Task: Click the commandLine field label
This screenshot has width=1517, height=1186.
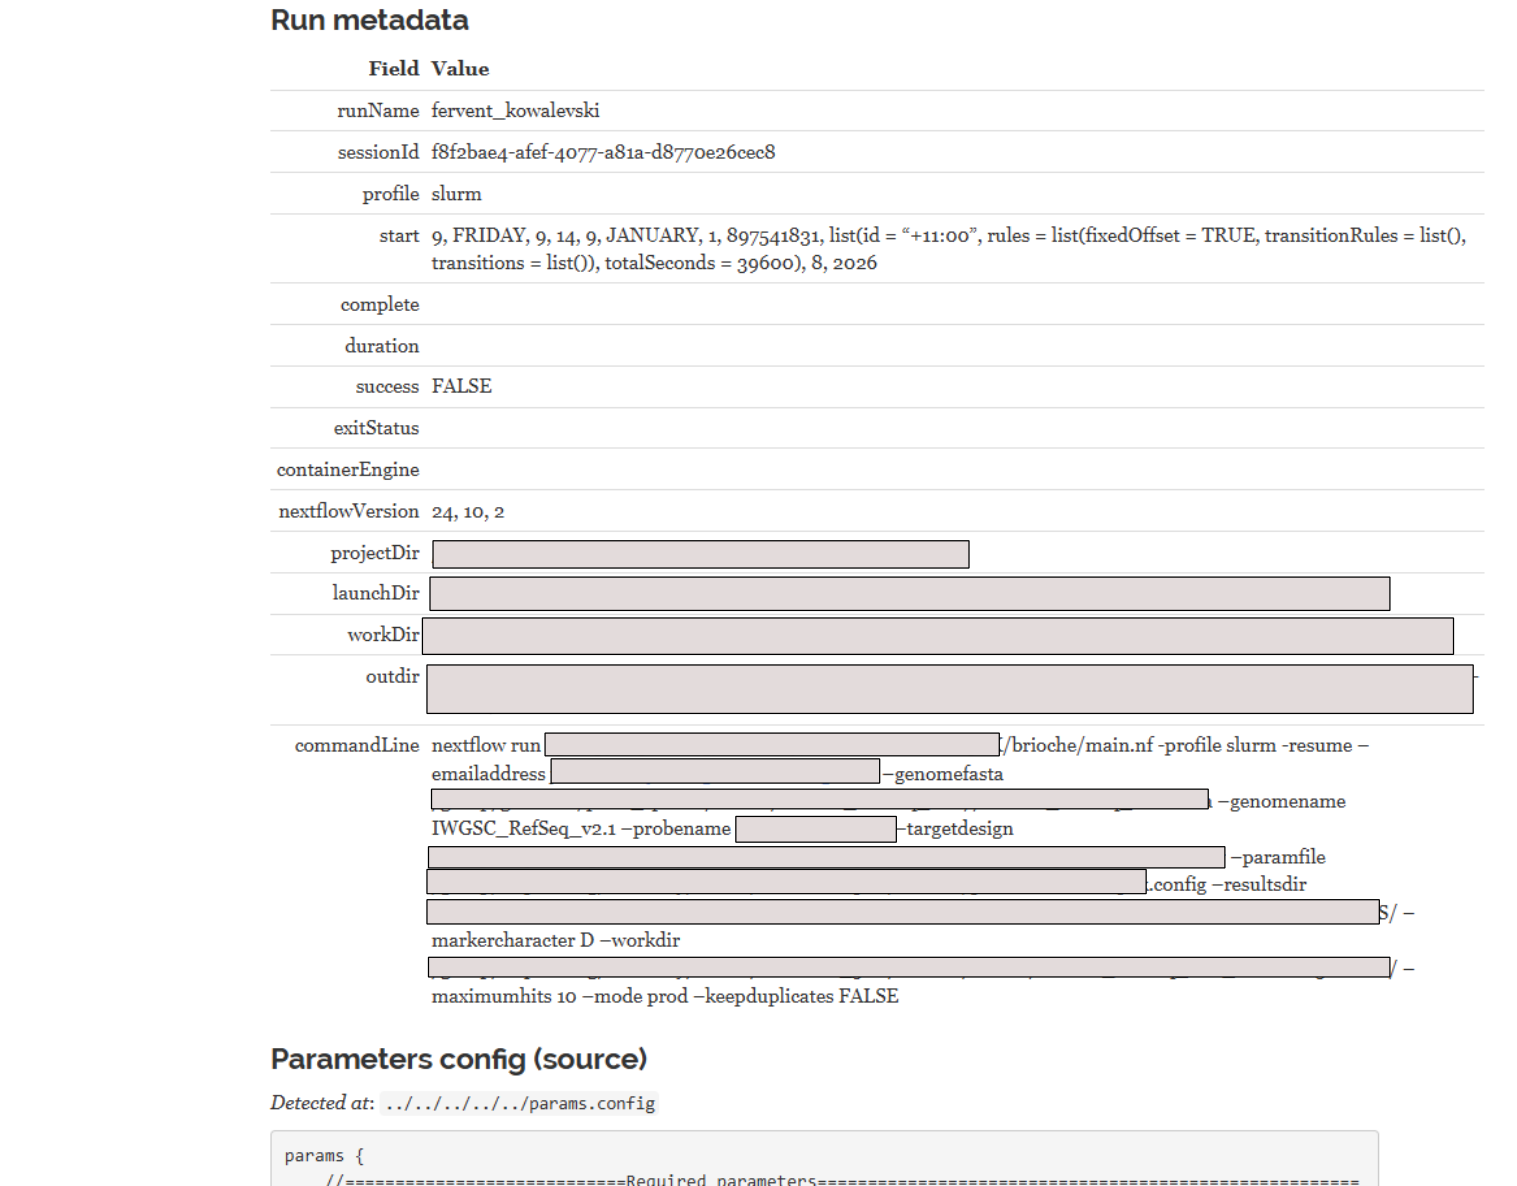Action: (356, 746)
